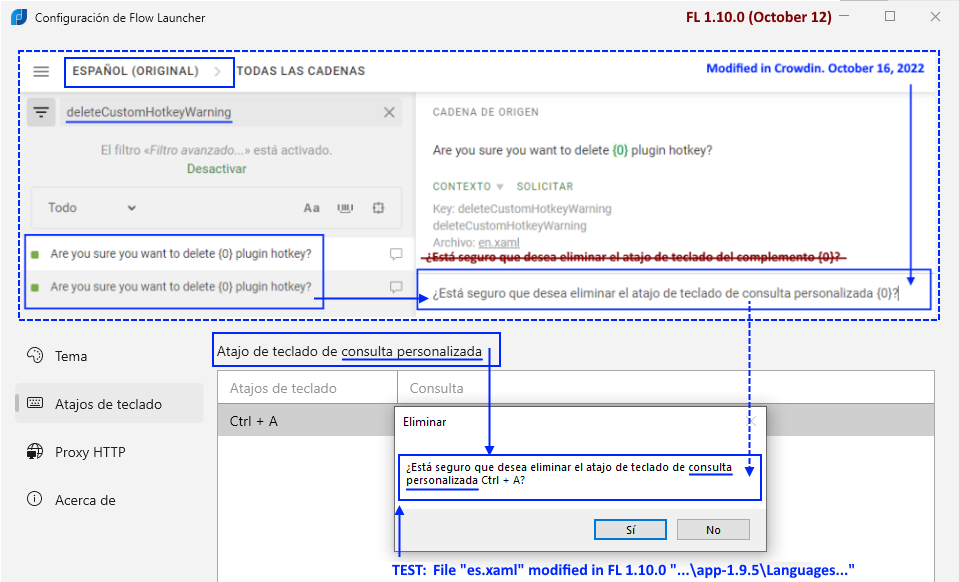Open the hamburger menu in the Crowdin panel
This screenshot has width=959, height=582.
tap(40, 71)
